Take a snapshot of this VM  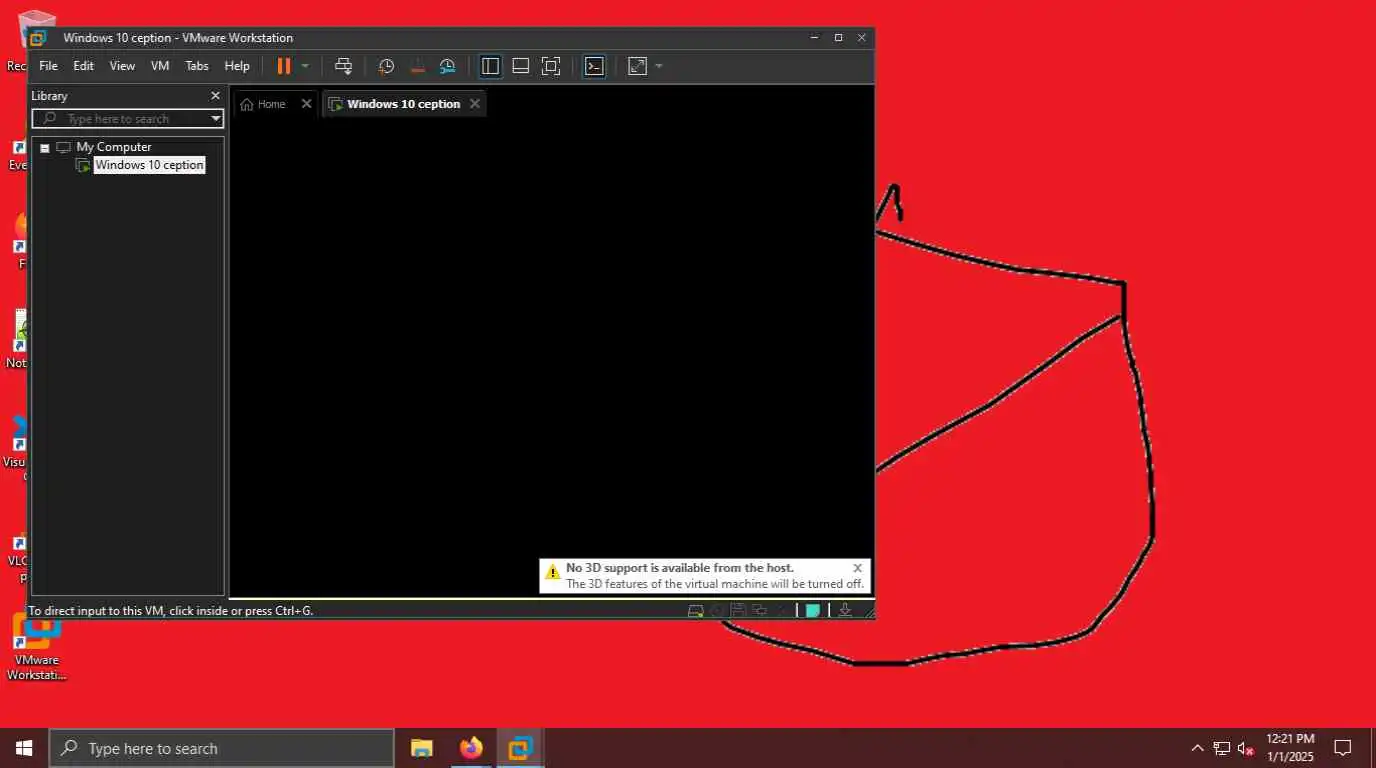click(x=386, y=66)
